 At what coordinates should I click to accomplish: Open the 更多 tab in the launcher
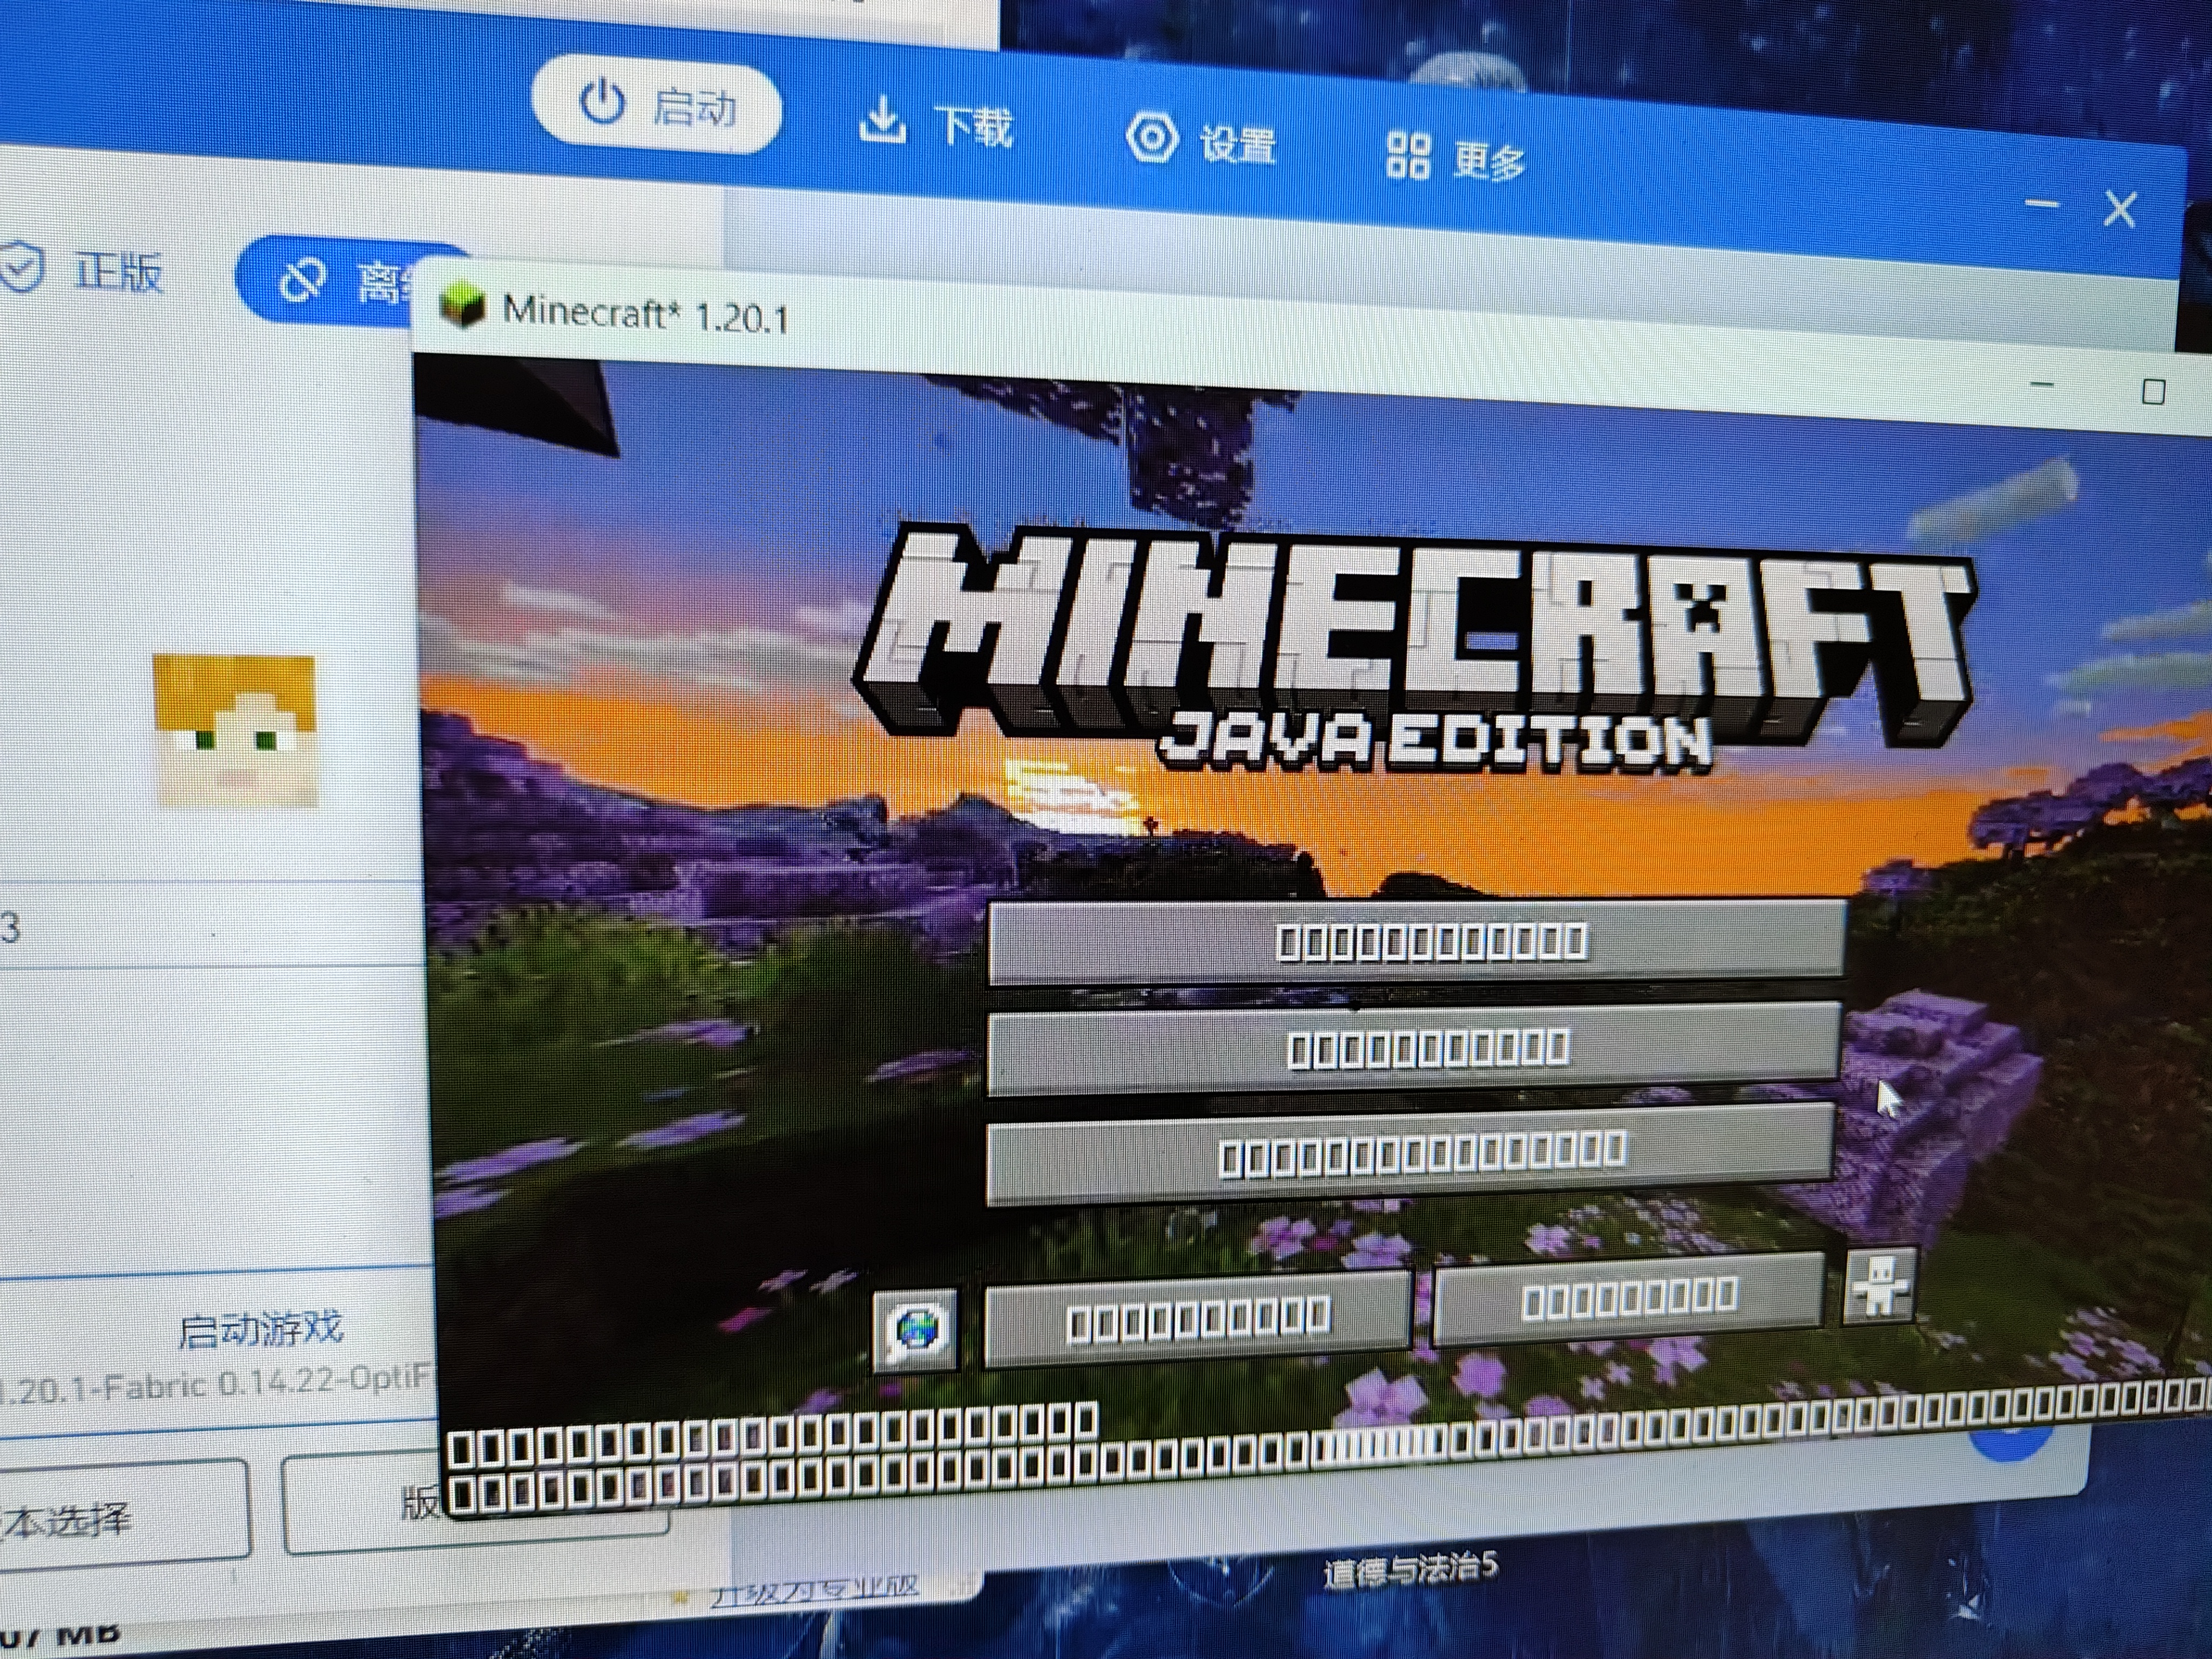coord(1456,158)
